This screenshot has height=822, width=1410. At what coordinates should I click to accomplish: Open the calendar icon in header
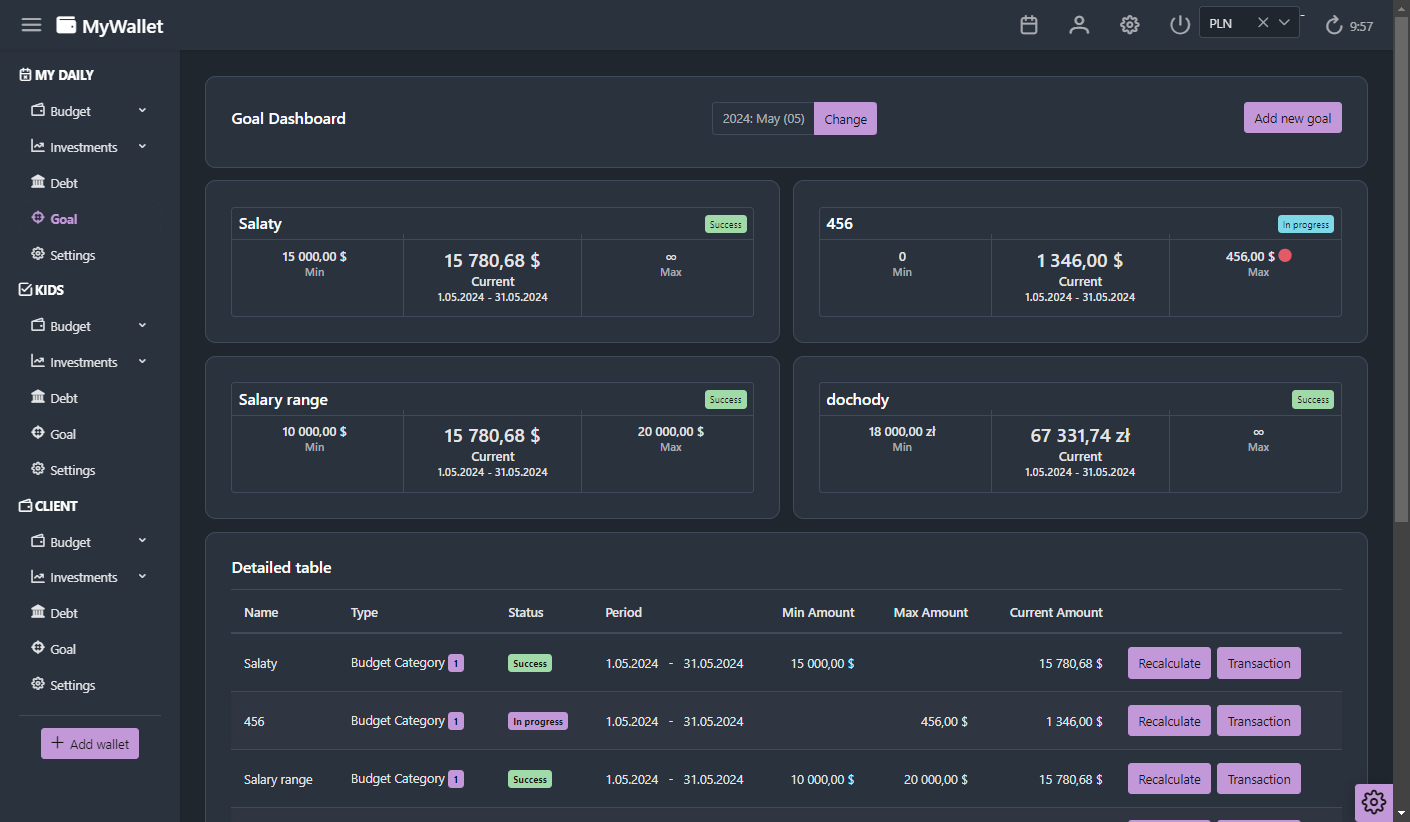point(1029,25)
